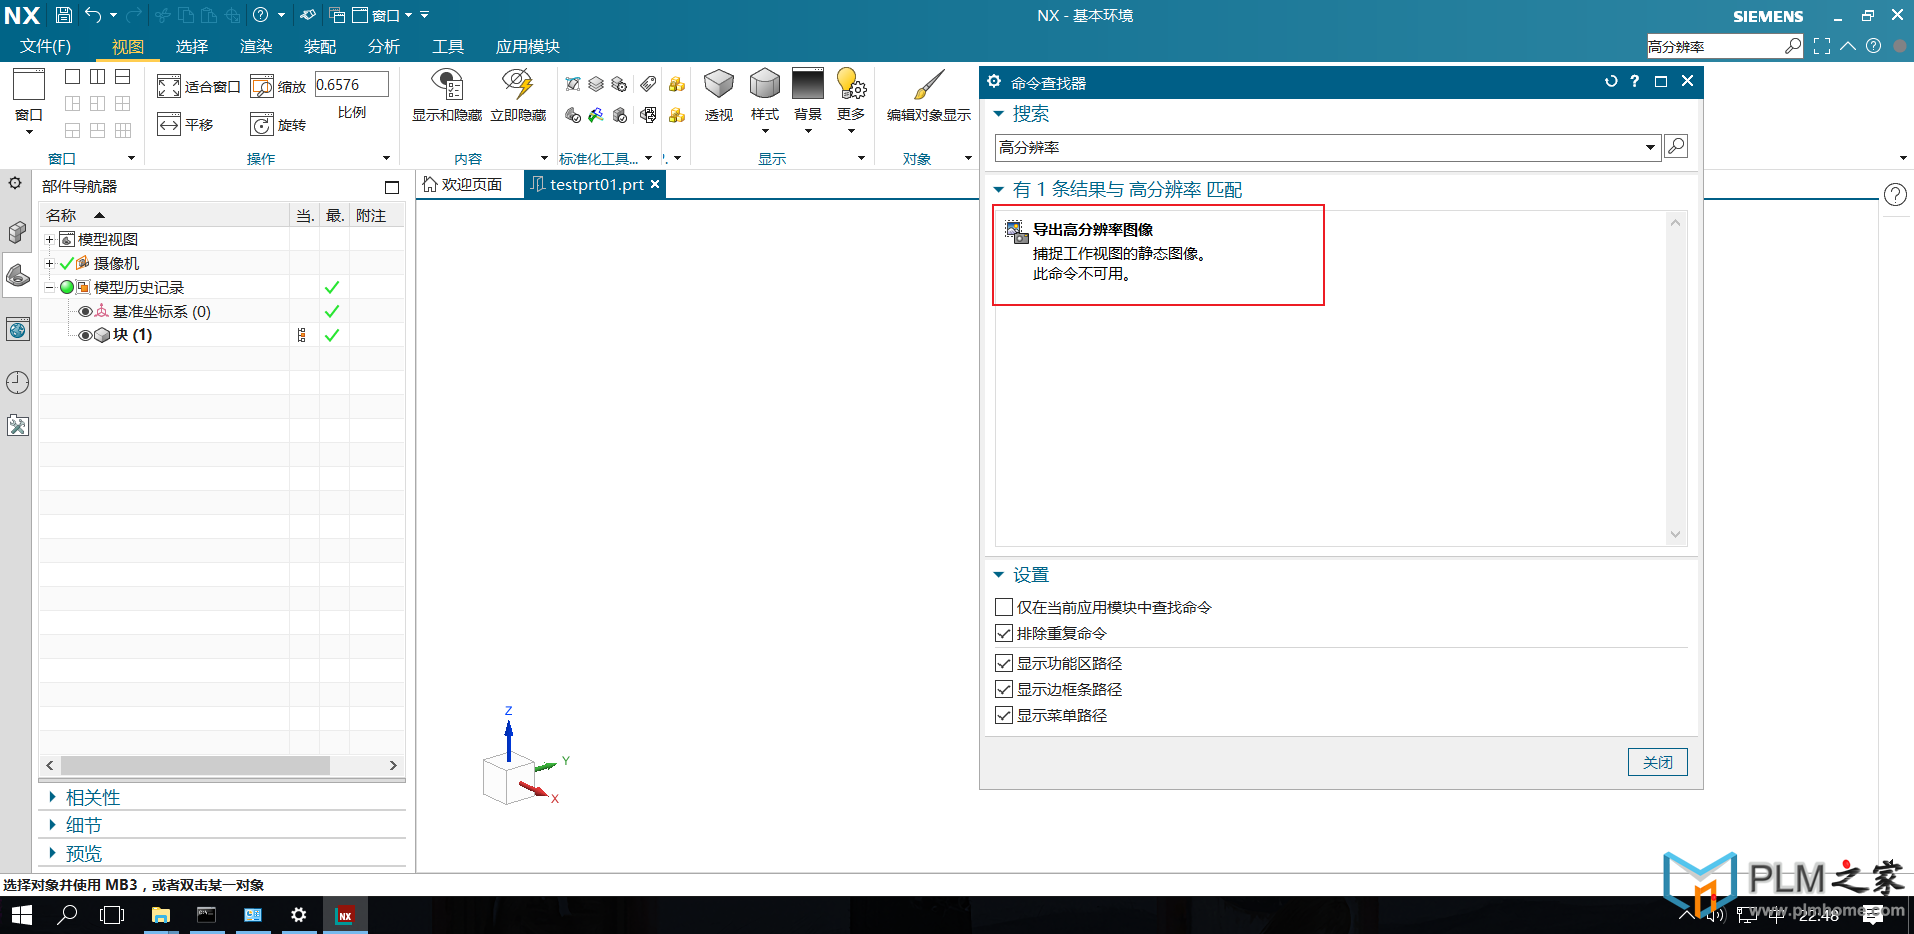Open Command Finder help question mark

[1635, 82]
